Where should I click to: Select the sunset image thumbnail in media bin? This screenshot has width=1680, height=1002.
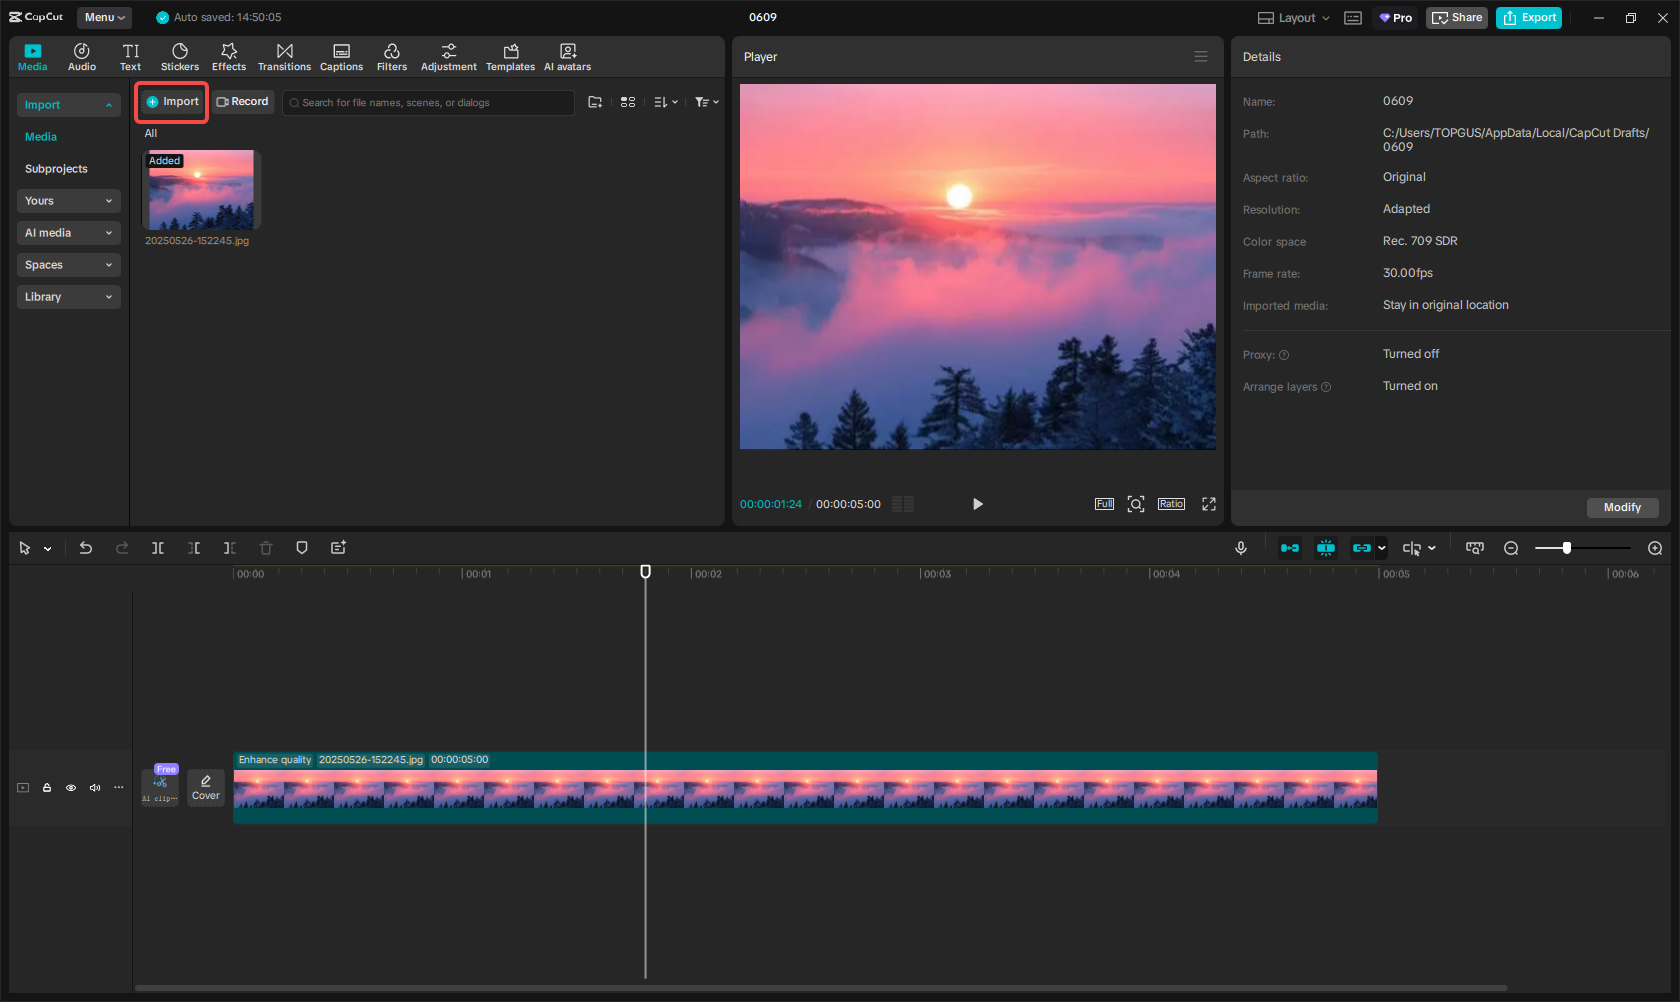coord(201,190)
